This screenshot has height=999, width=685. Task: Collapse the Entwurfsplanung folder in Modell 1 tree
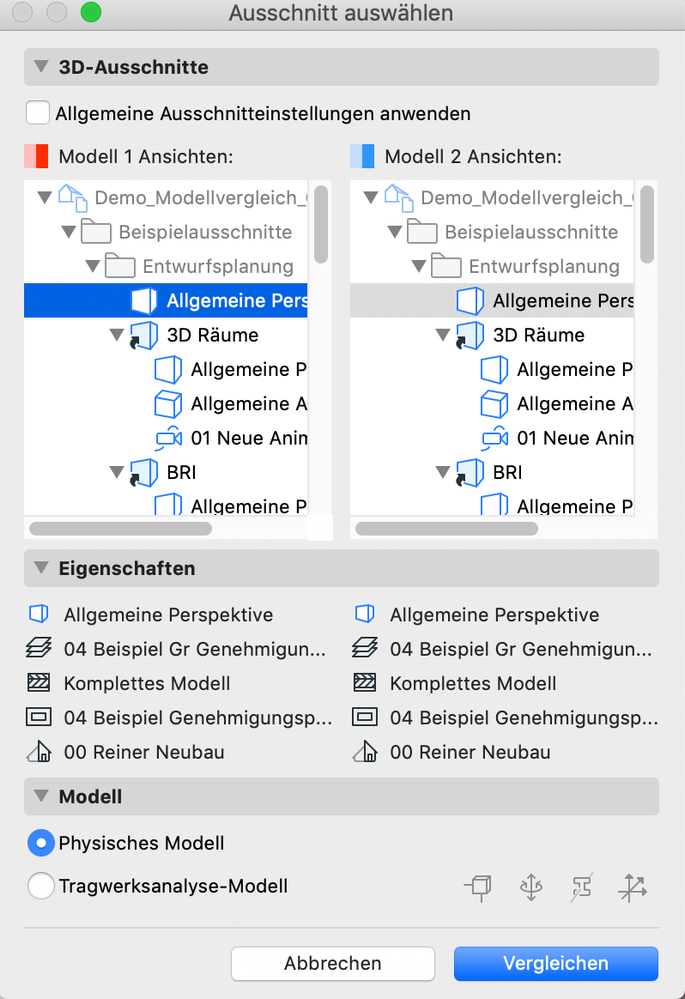93,267
